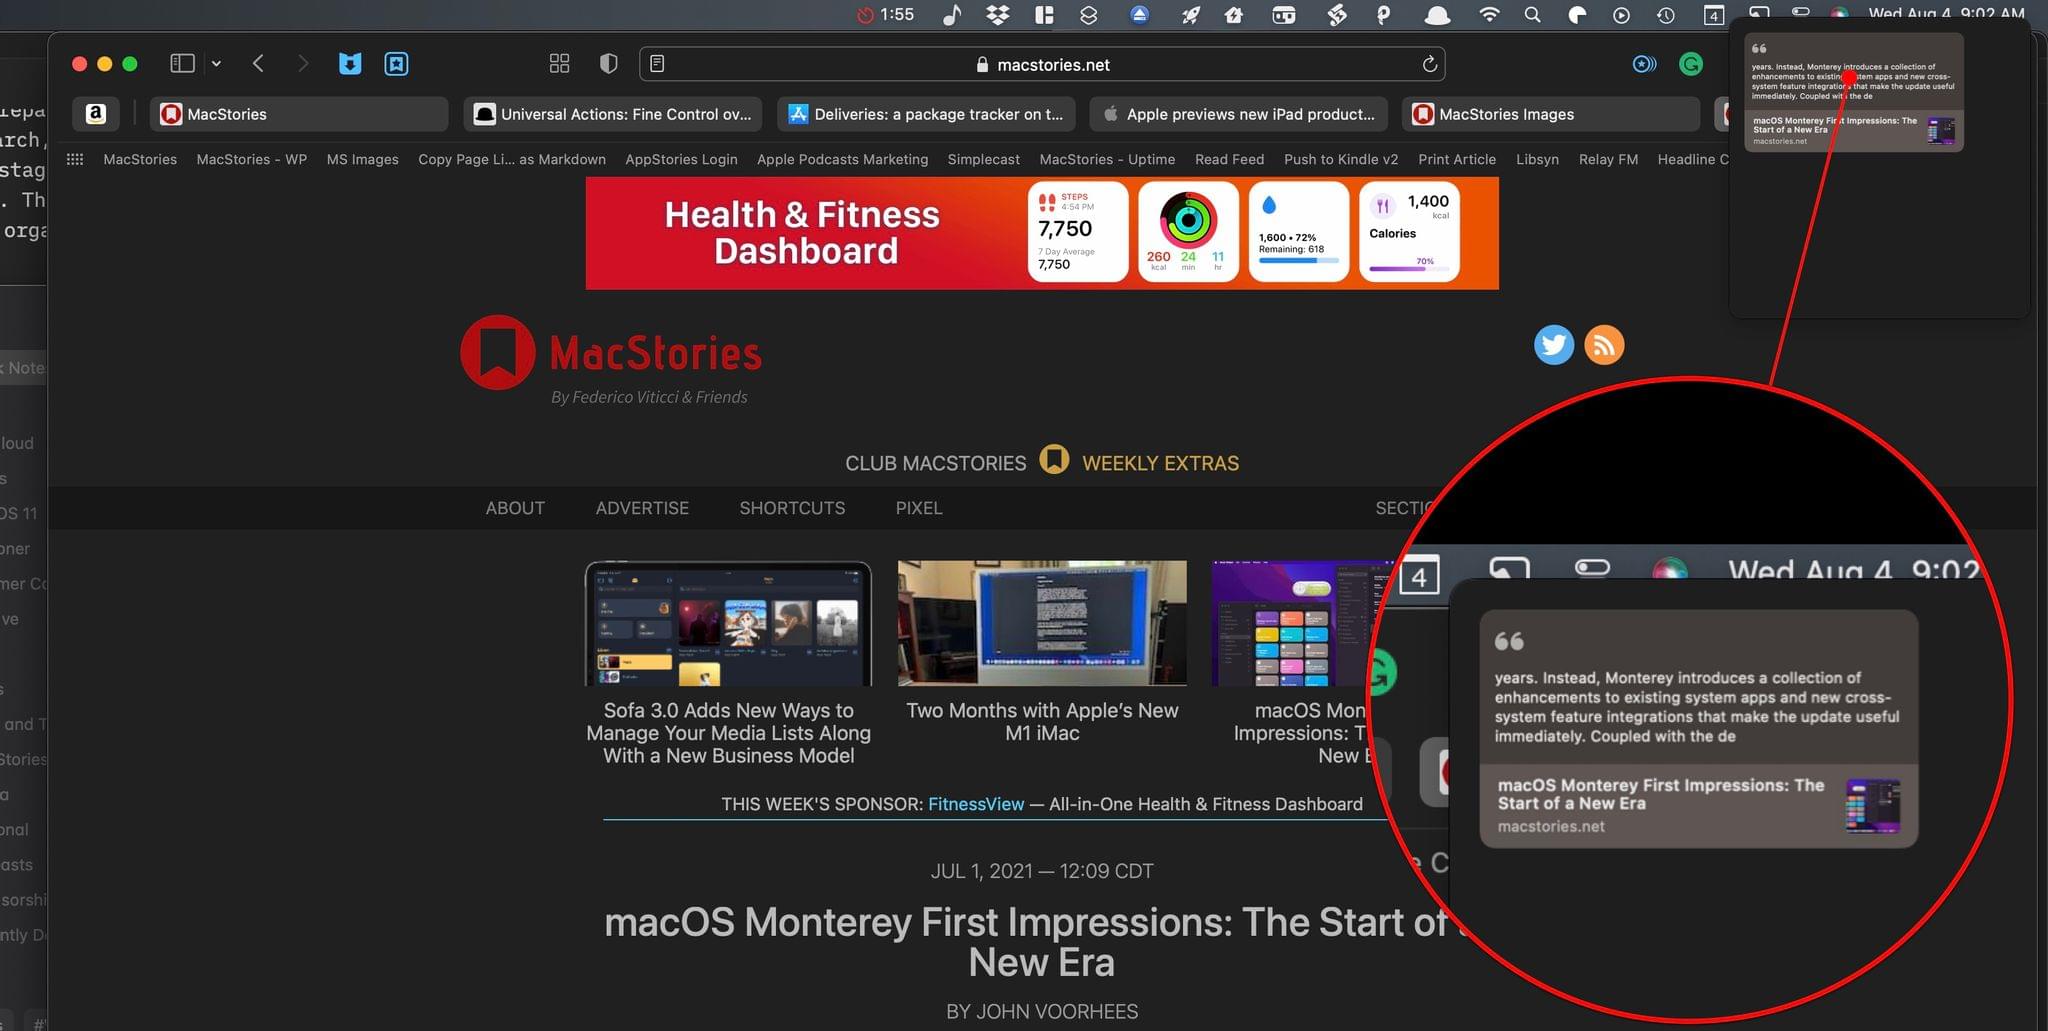Open the favorites grid icon
2048x1031 pixels.
tap(75, 159)
